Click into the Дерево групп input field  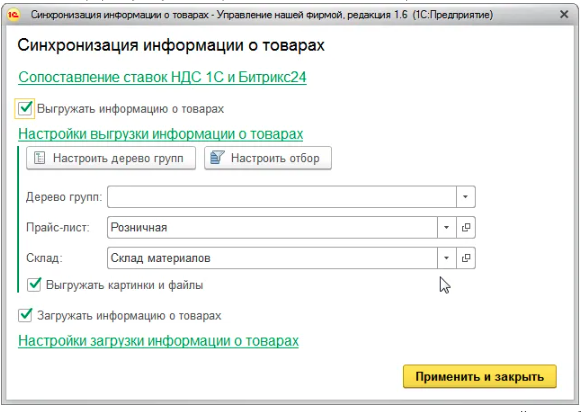pyautogui.click(x=282, y=197)
